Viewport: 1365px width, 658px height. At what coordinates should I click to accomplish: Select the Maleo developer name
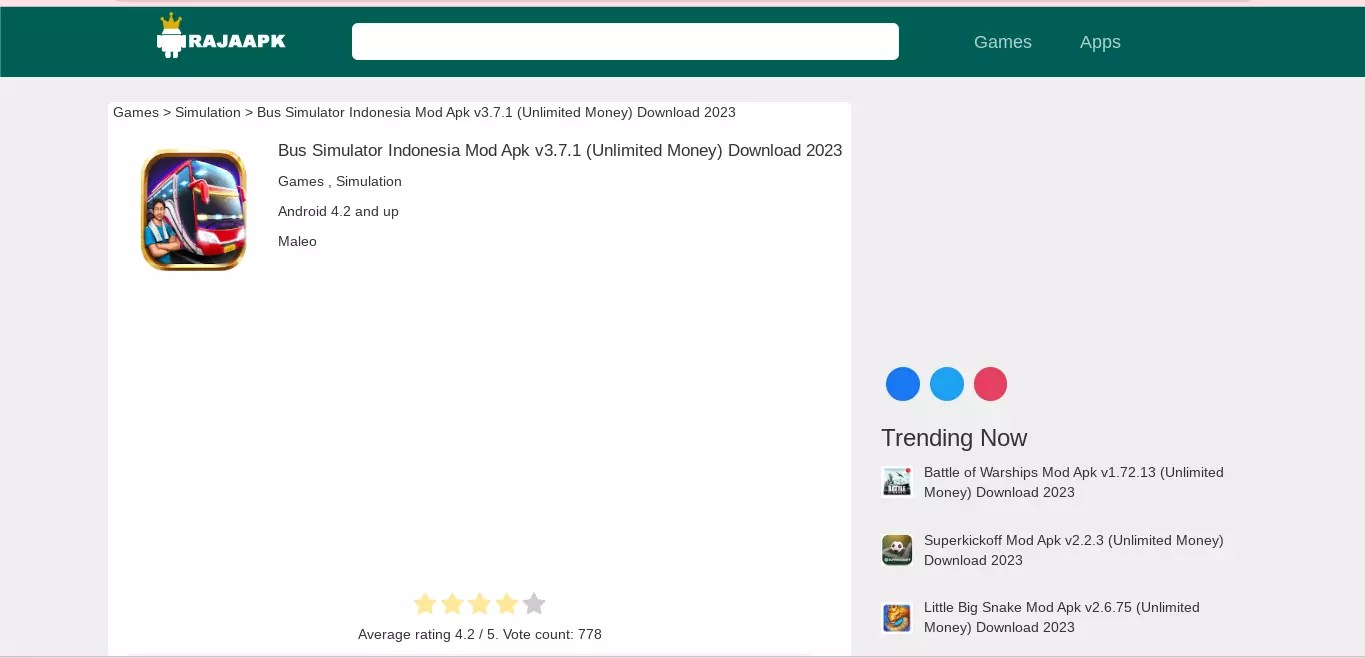297,241
